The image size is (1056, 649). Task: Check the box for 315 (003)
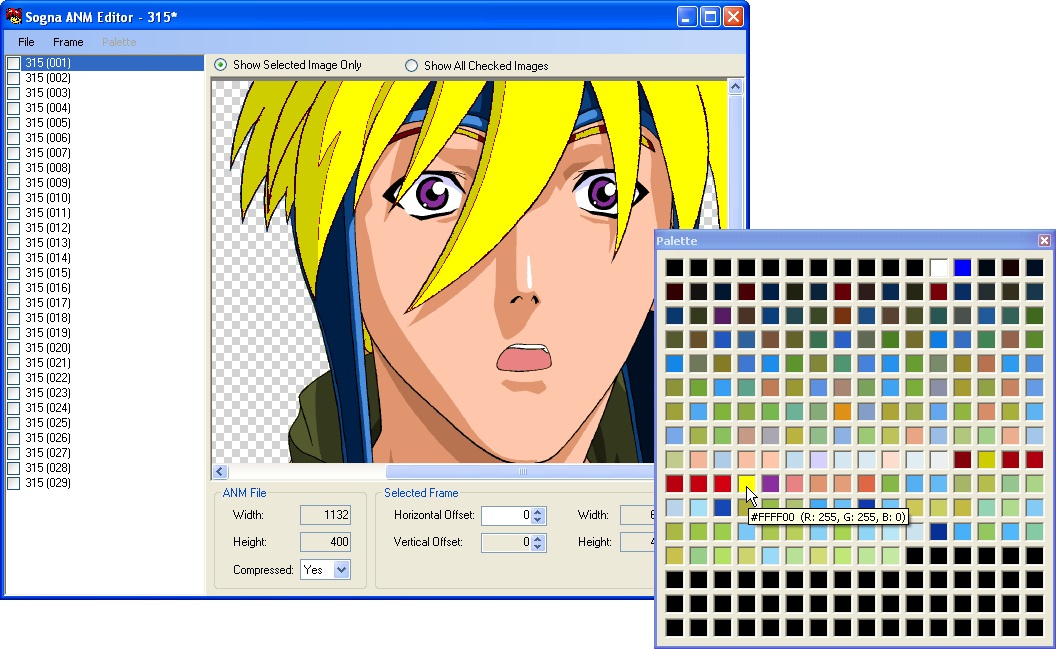13,93
